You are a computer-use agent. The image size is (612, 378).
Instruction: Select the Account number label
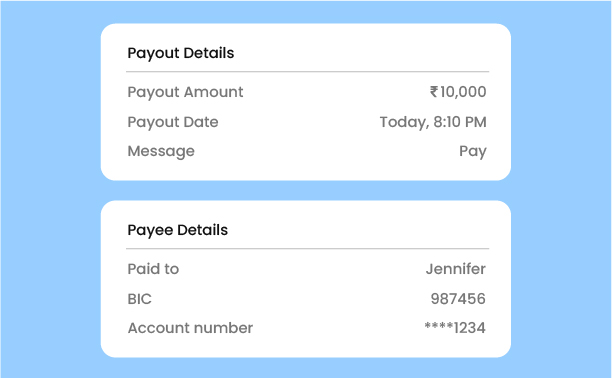point(190,328)
